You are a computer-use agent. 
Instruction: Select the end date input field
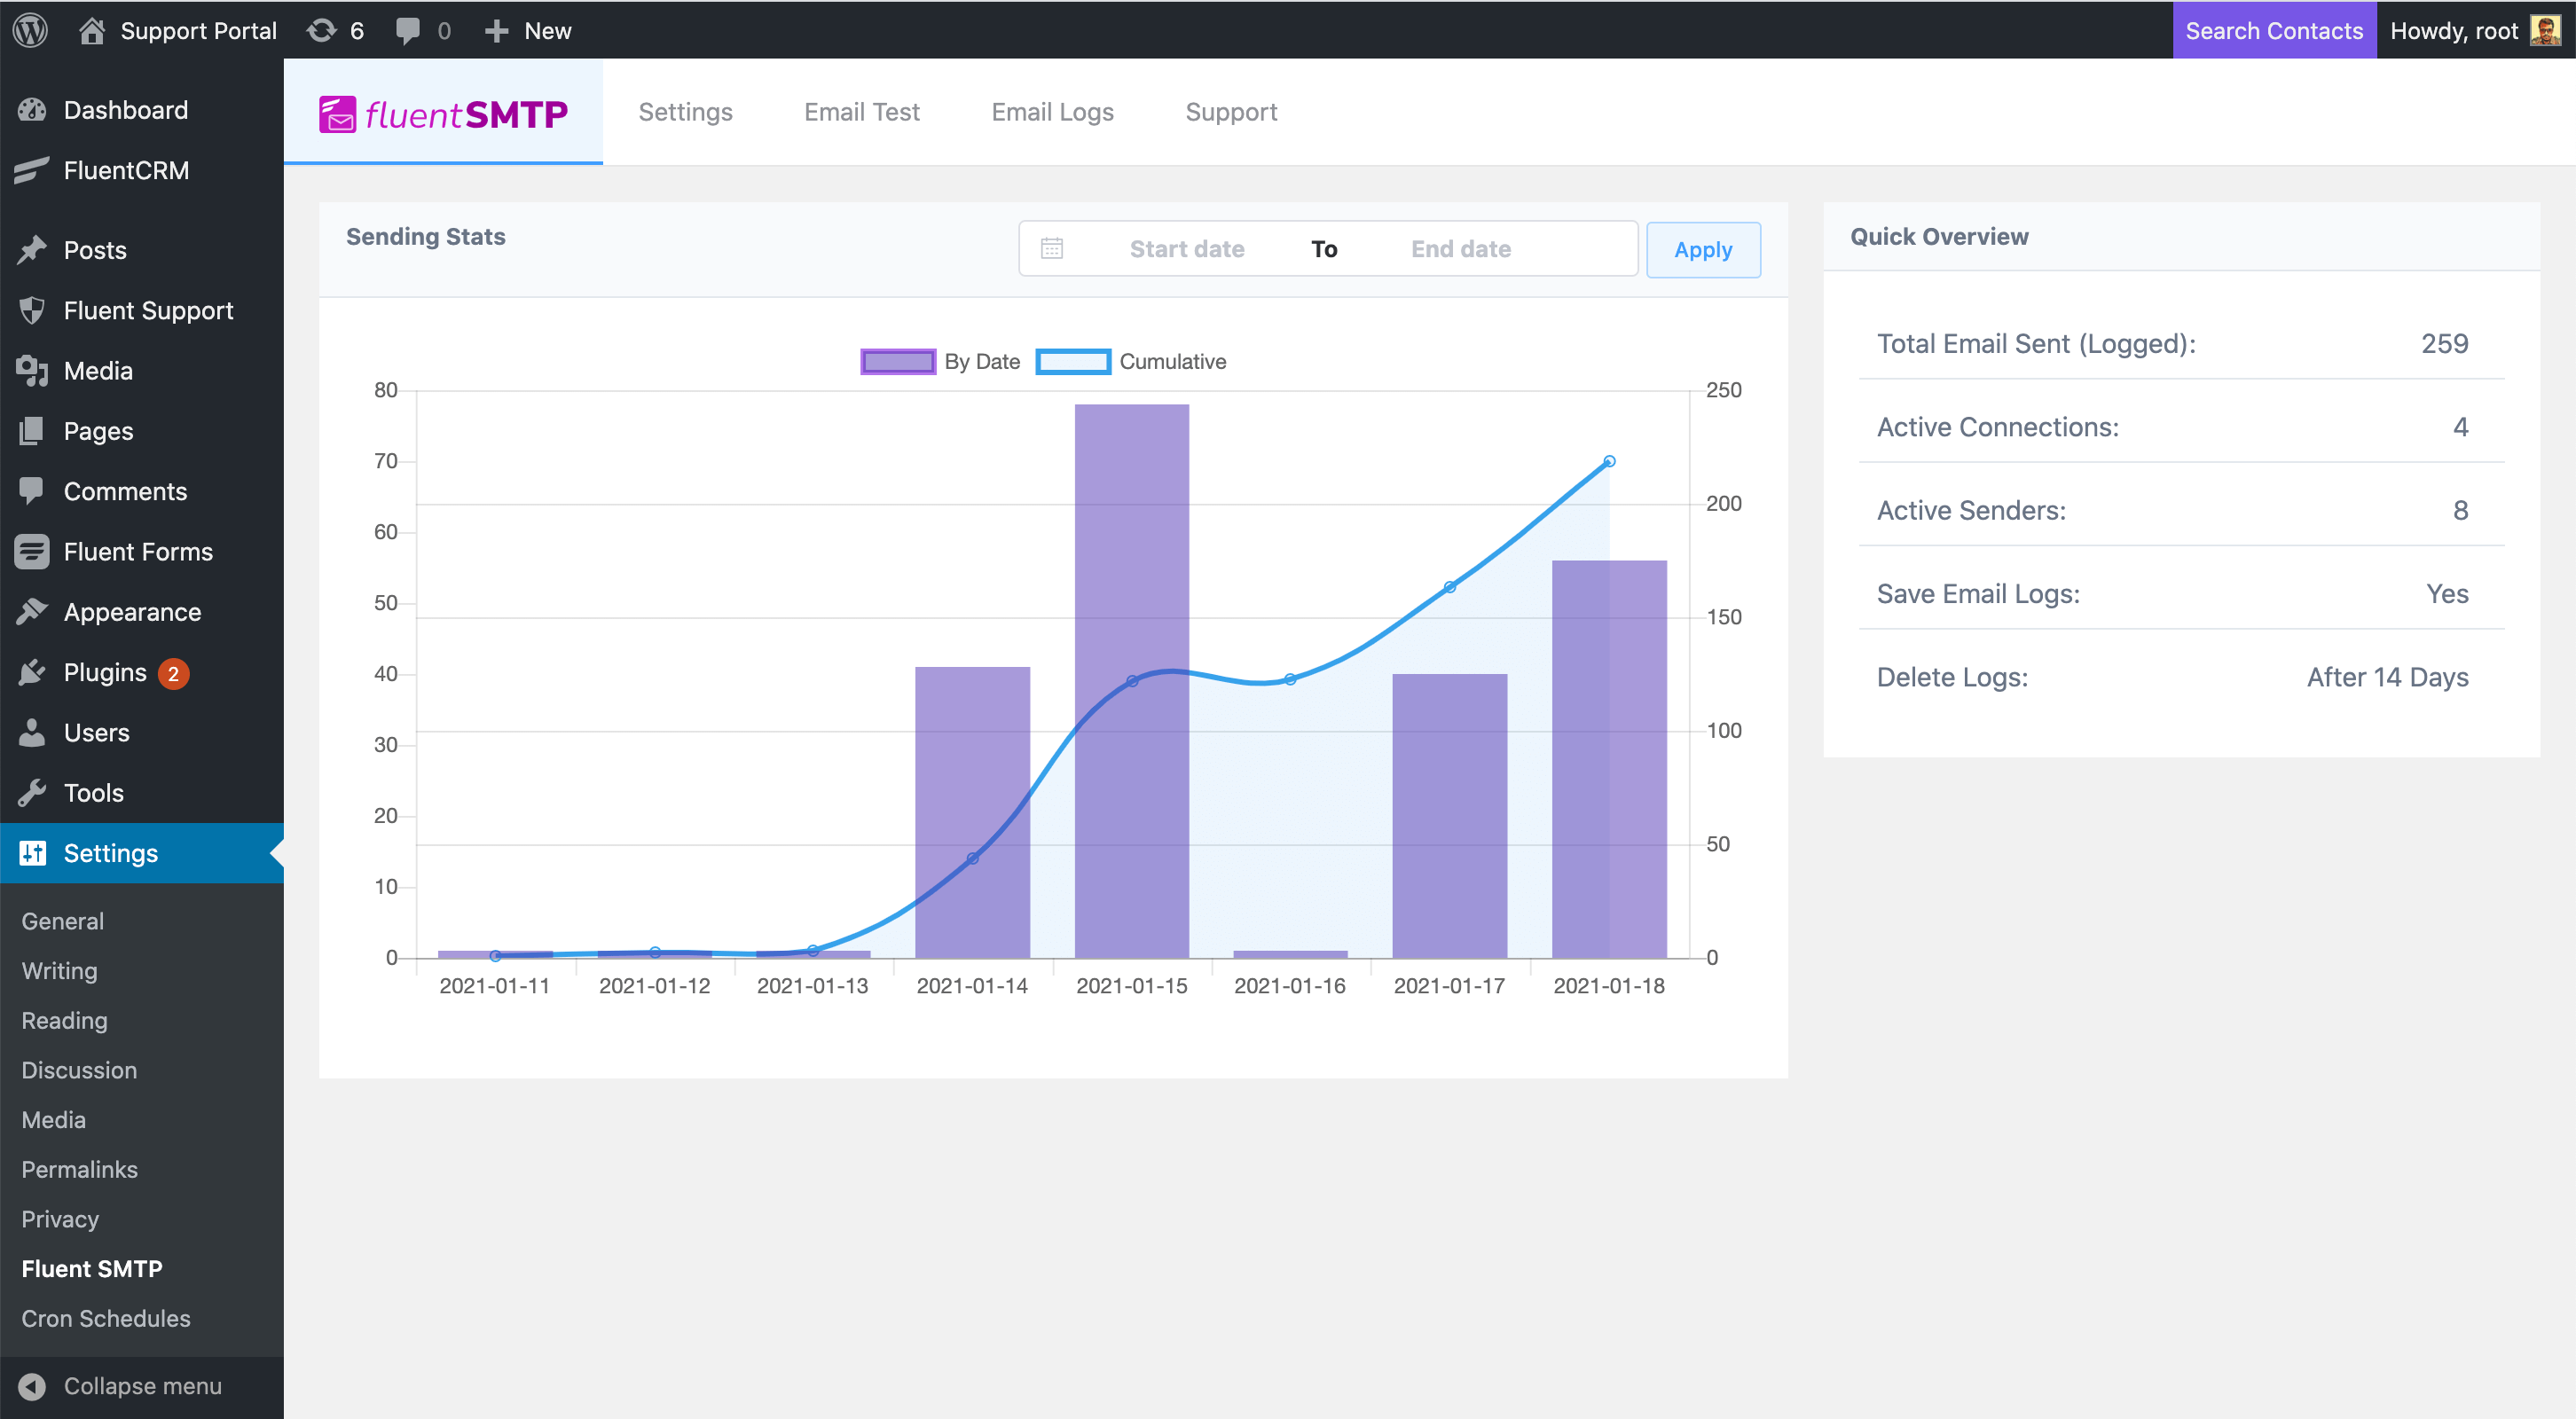pyautogui.click(x=1457, y=248)
